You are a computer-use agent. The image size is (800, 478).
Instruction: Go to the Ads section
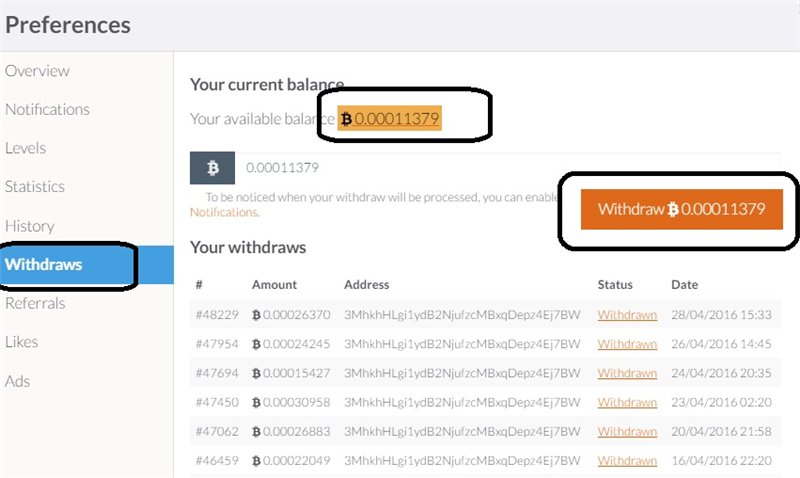[x=17, y=381]
